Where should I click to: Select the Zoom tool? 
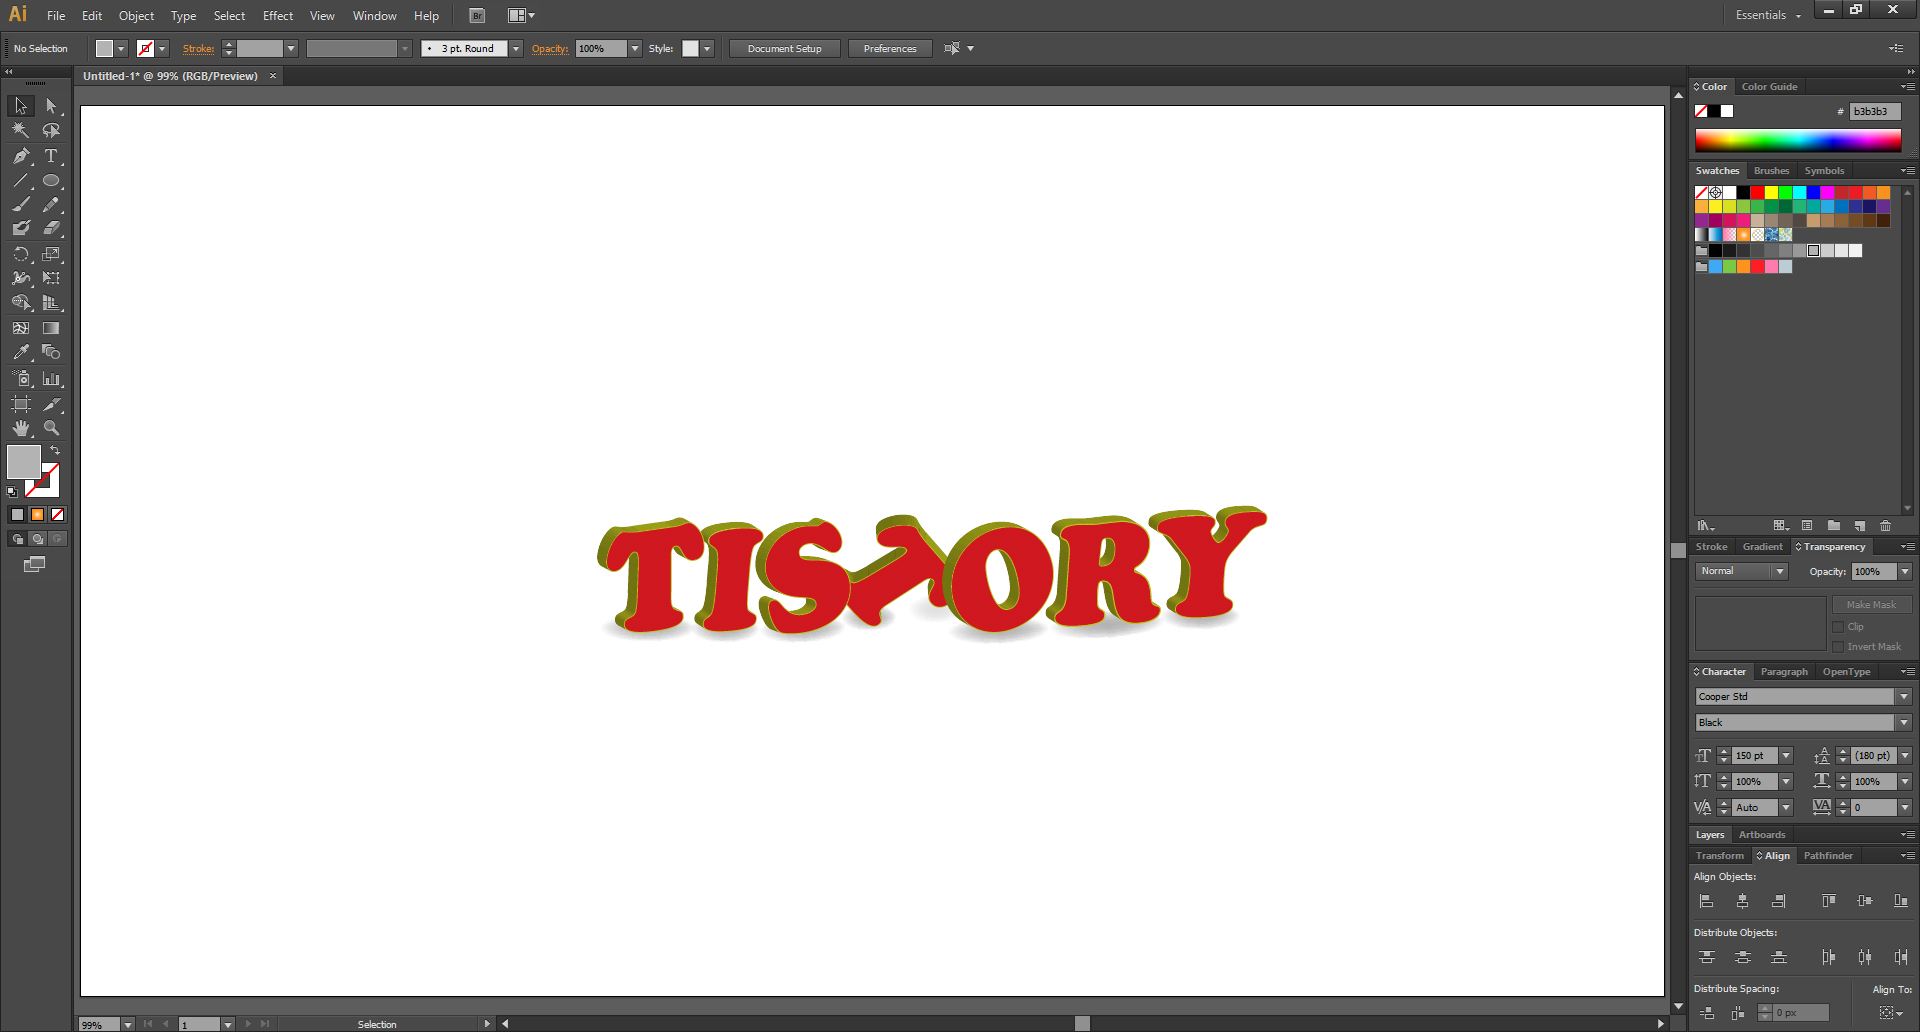point(51,428)
